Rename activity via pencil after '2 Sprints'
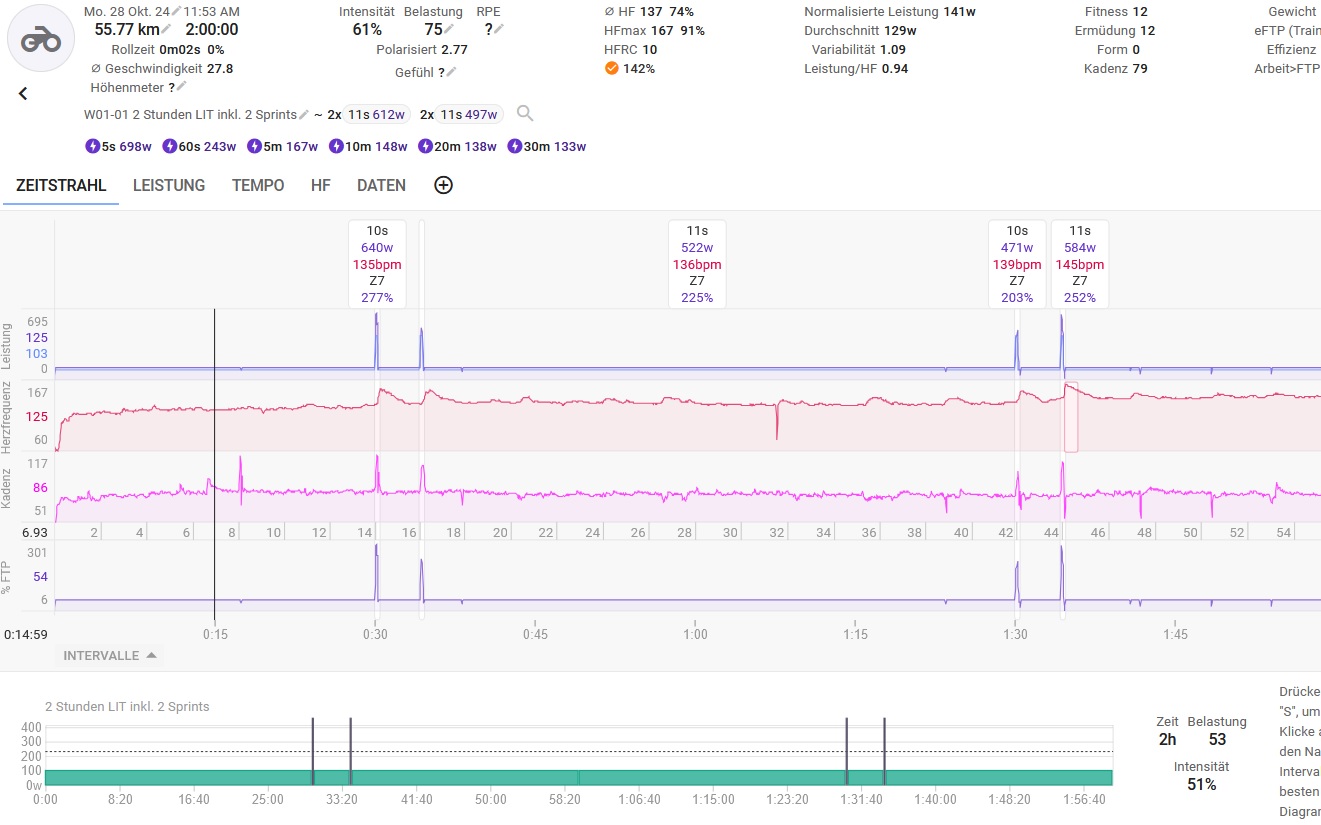The image size is (1321, 825). click(304, 114)
